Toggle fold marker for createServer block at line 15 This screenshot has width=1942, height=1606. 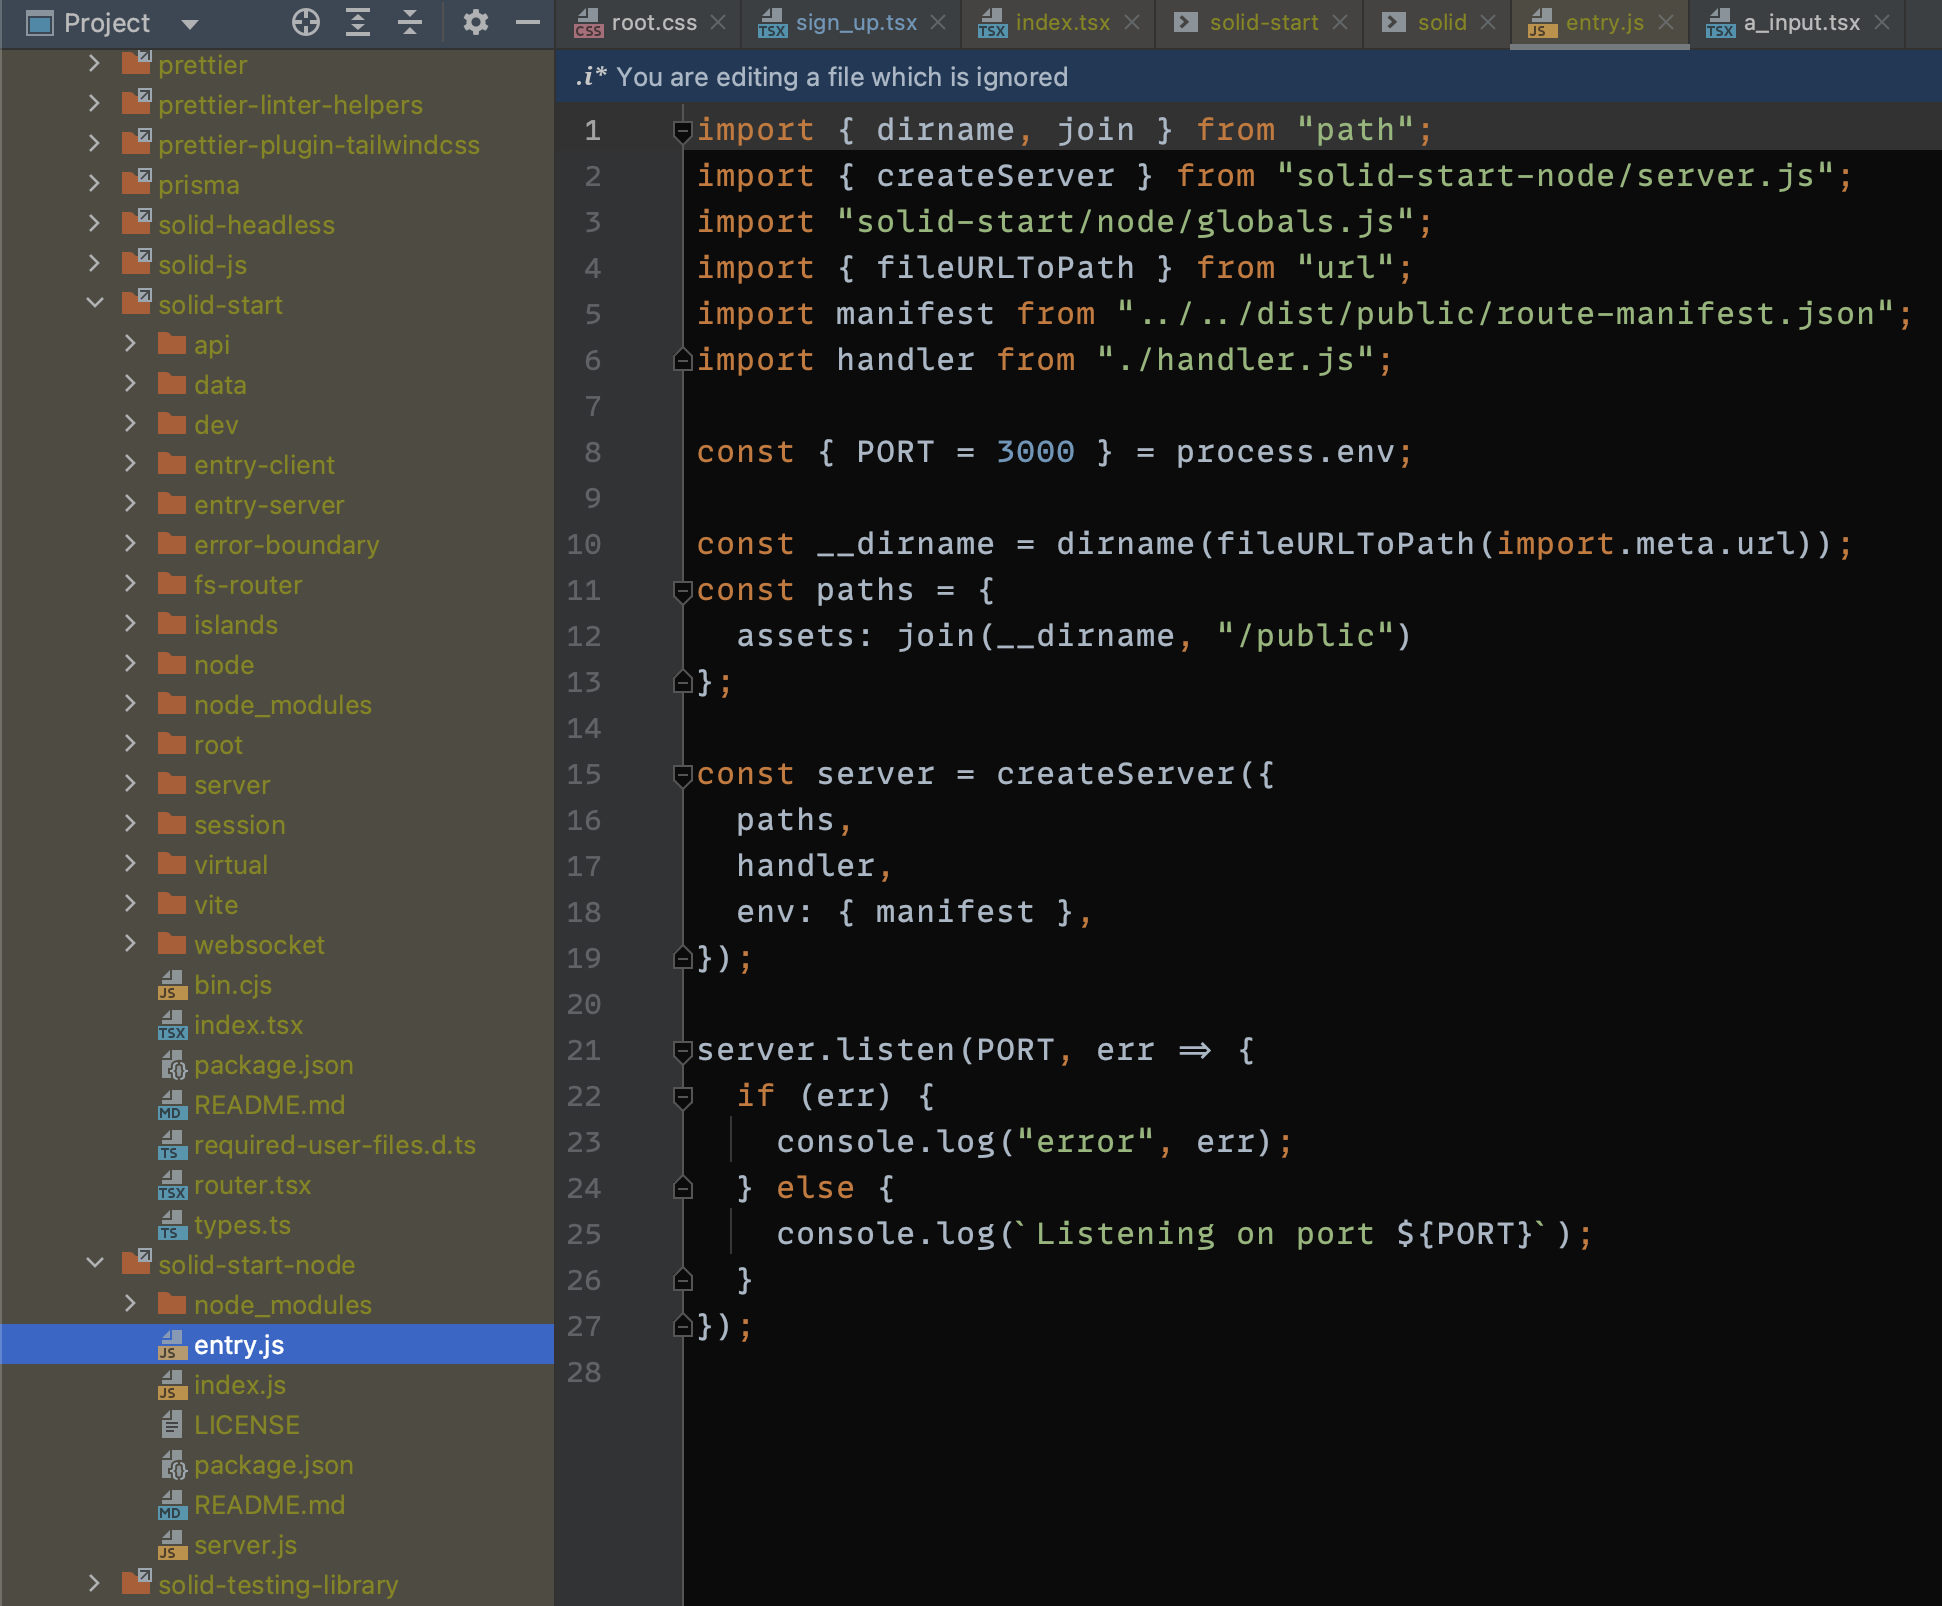(683, 775)
